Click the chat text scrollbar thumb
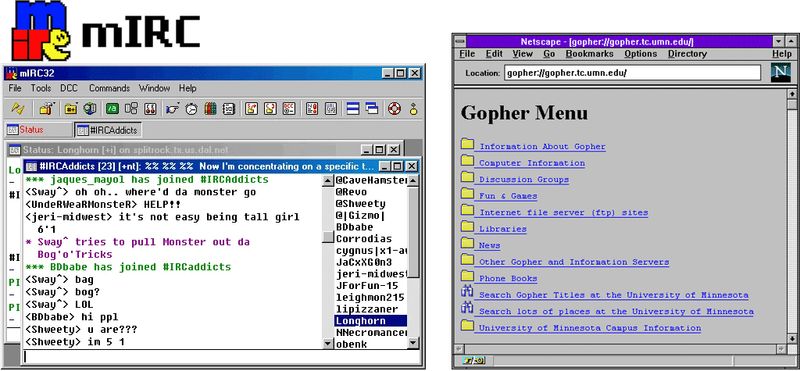800x371 pixels. coord(329,238)
